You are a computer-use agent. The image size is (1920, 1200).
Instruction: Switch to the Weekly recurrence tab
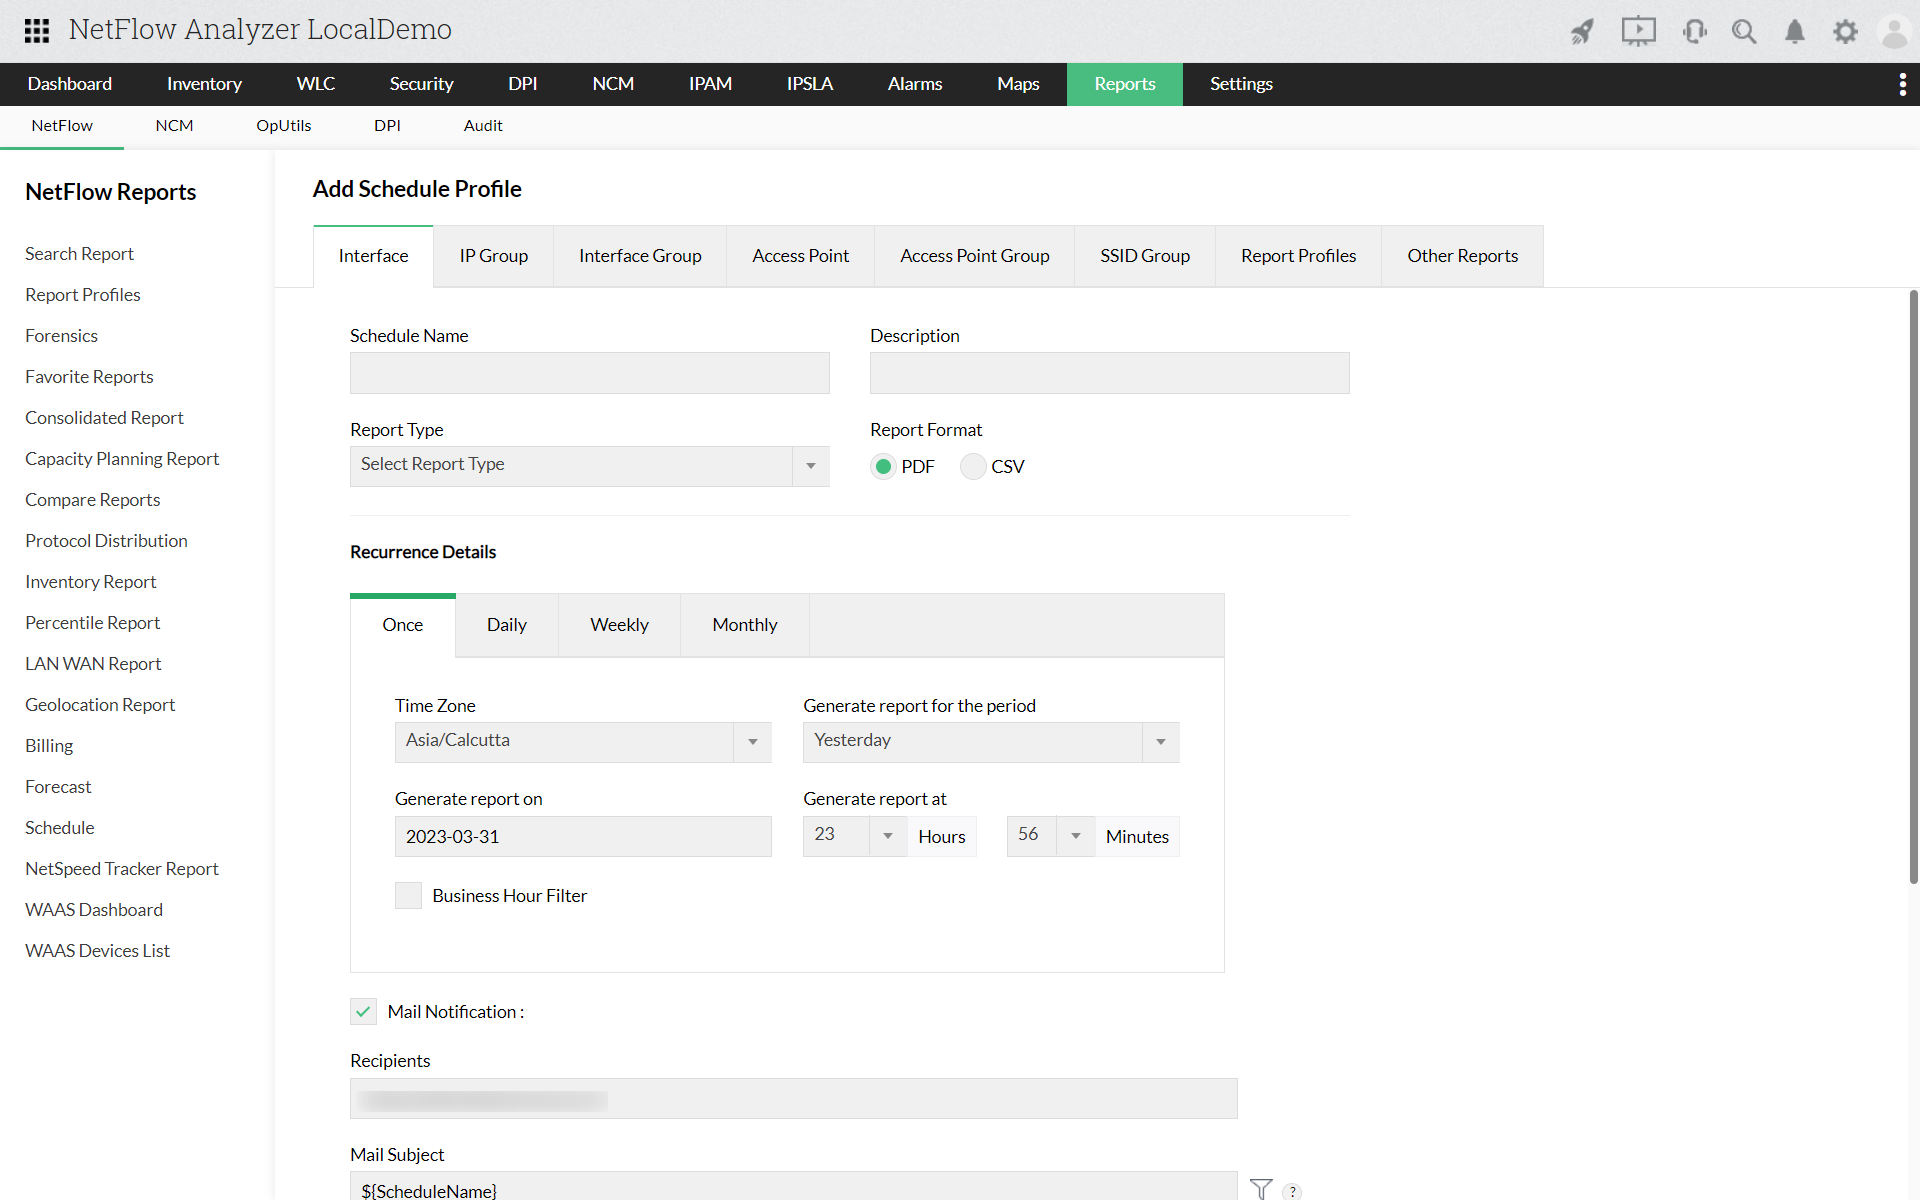[619, 625]
